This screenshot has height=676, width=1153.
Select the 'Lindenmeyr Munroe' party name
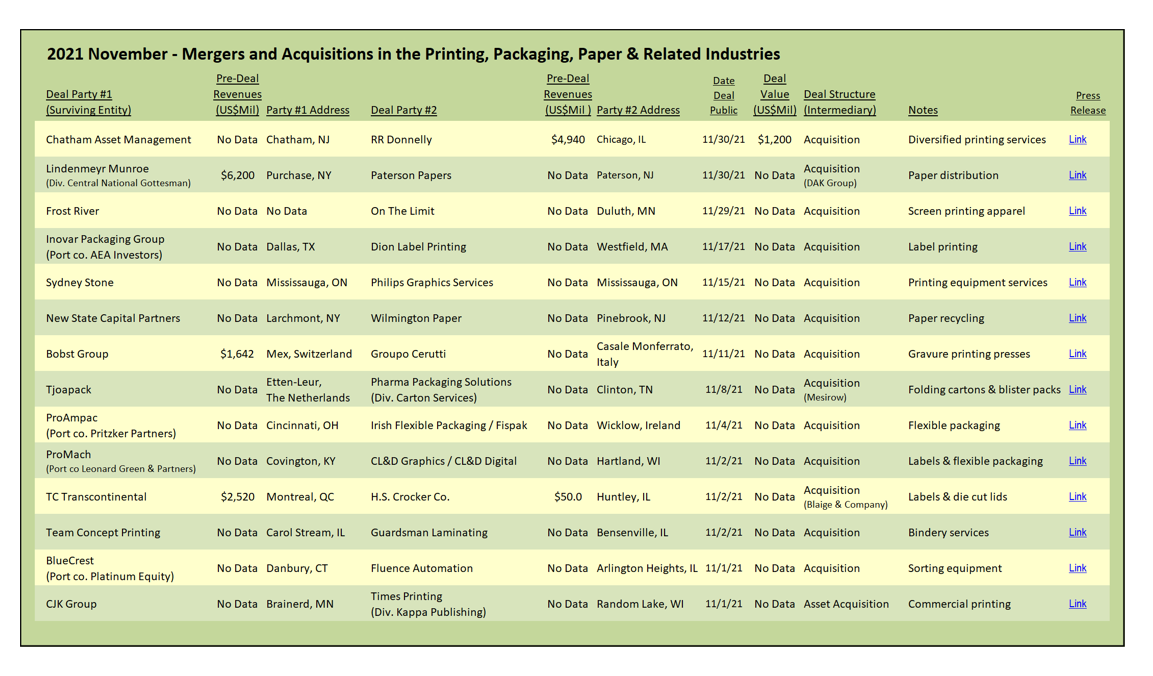pos(97,168)
